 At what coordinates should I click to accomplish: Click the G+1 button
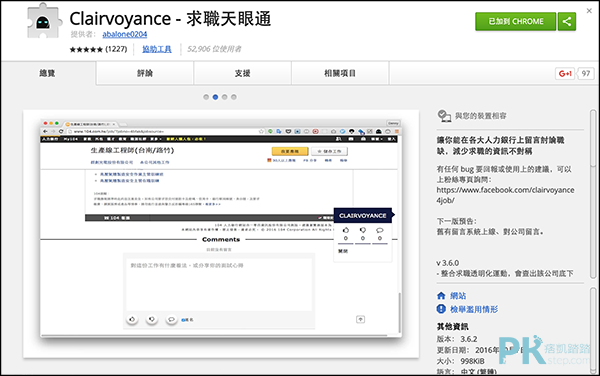pos(565,73)
